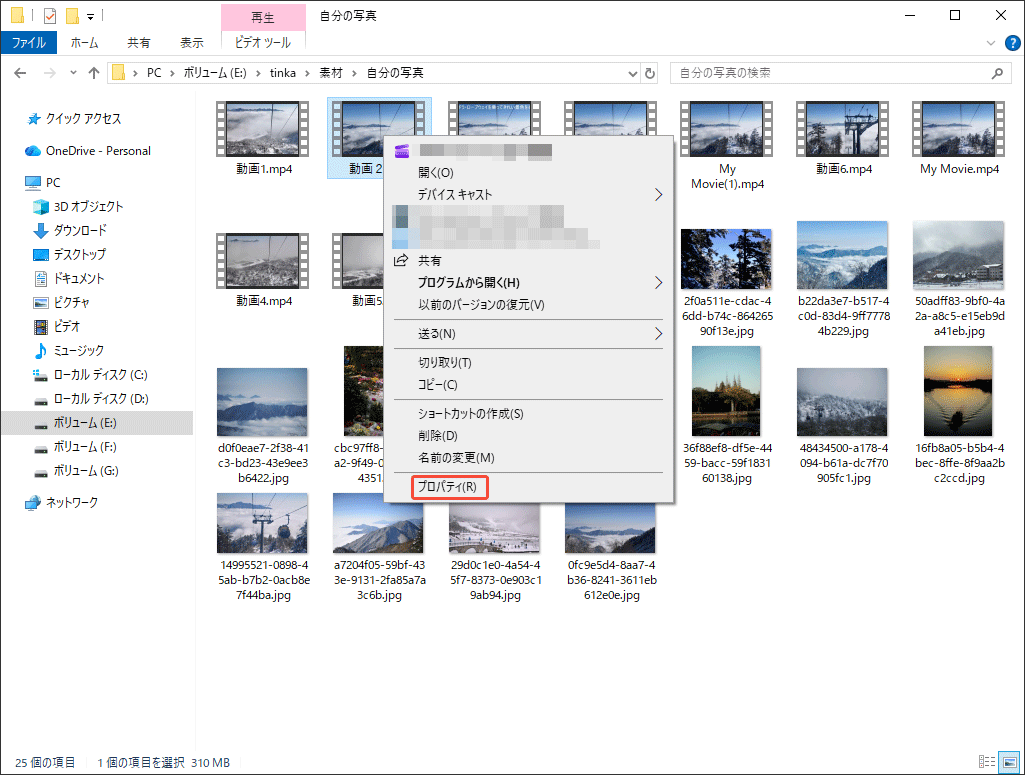Expand 送る(N) submenu

(x=528, y=334)
